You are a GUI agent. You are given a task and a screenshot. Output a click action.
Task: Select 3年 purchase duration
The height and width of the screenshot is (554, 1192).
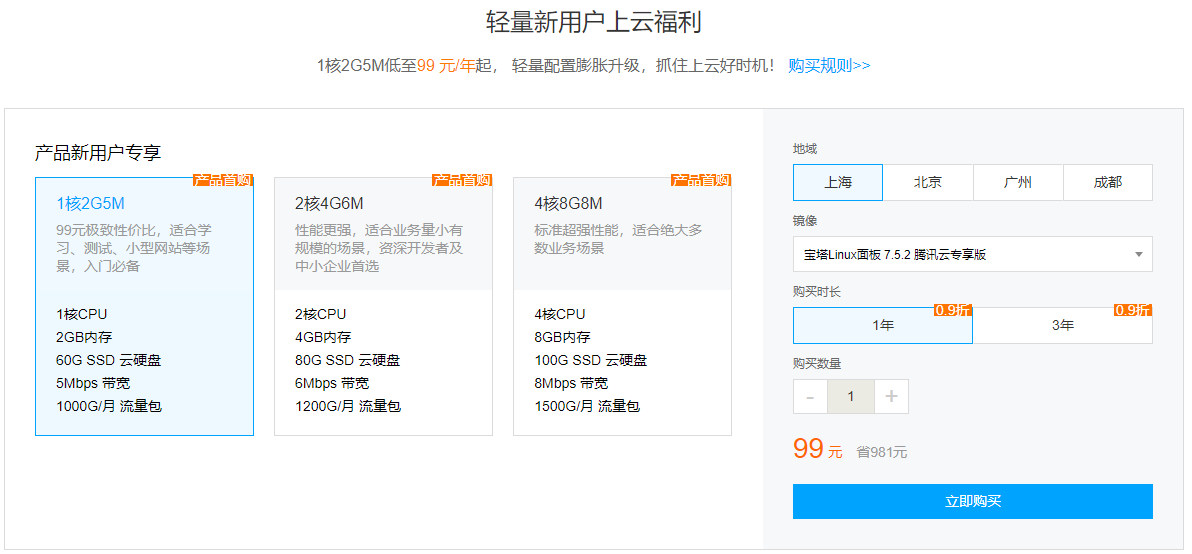[1063, 325]
